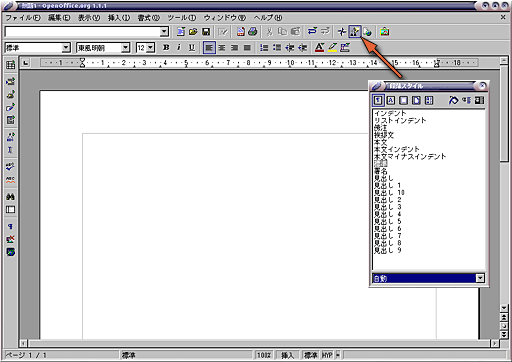
Task: Toggle AutoSpellcheck ABC icon
Action: [x=10, y=180]
